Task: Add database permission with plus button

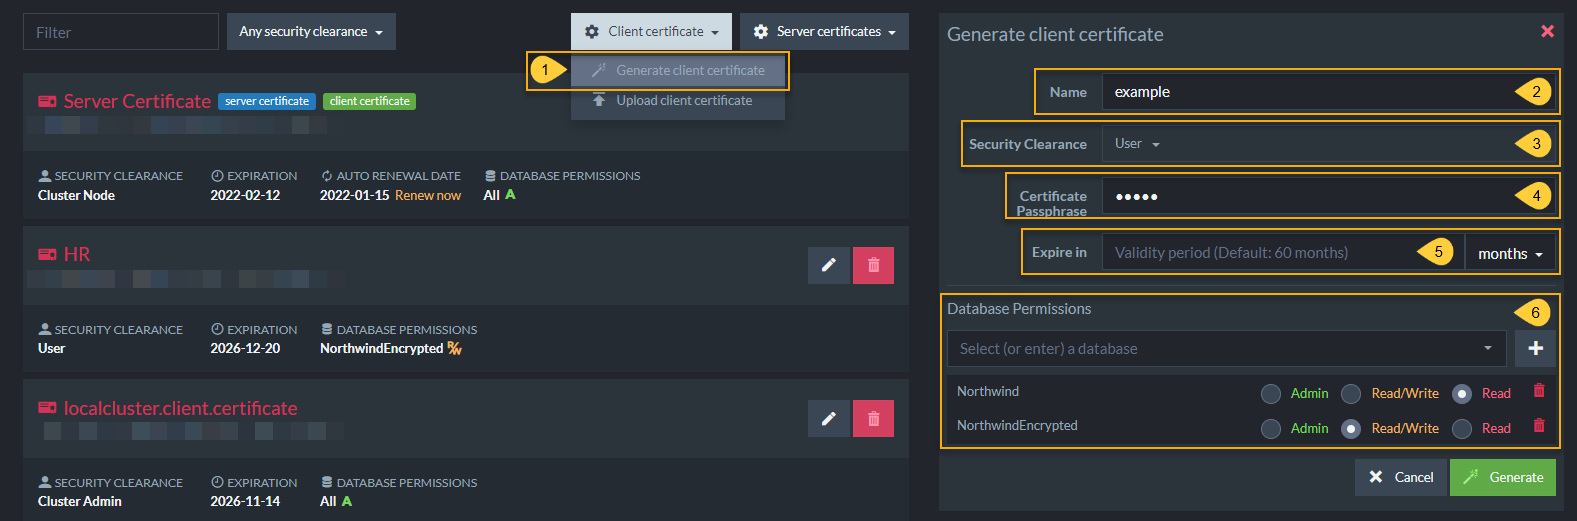Action: point(1535,348)
